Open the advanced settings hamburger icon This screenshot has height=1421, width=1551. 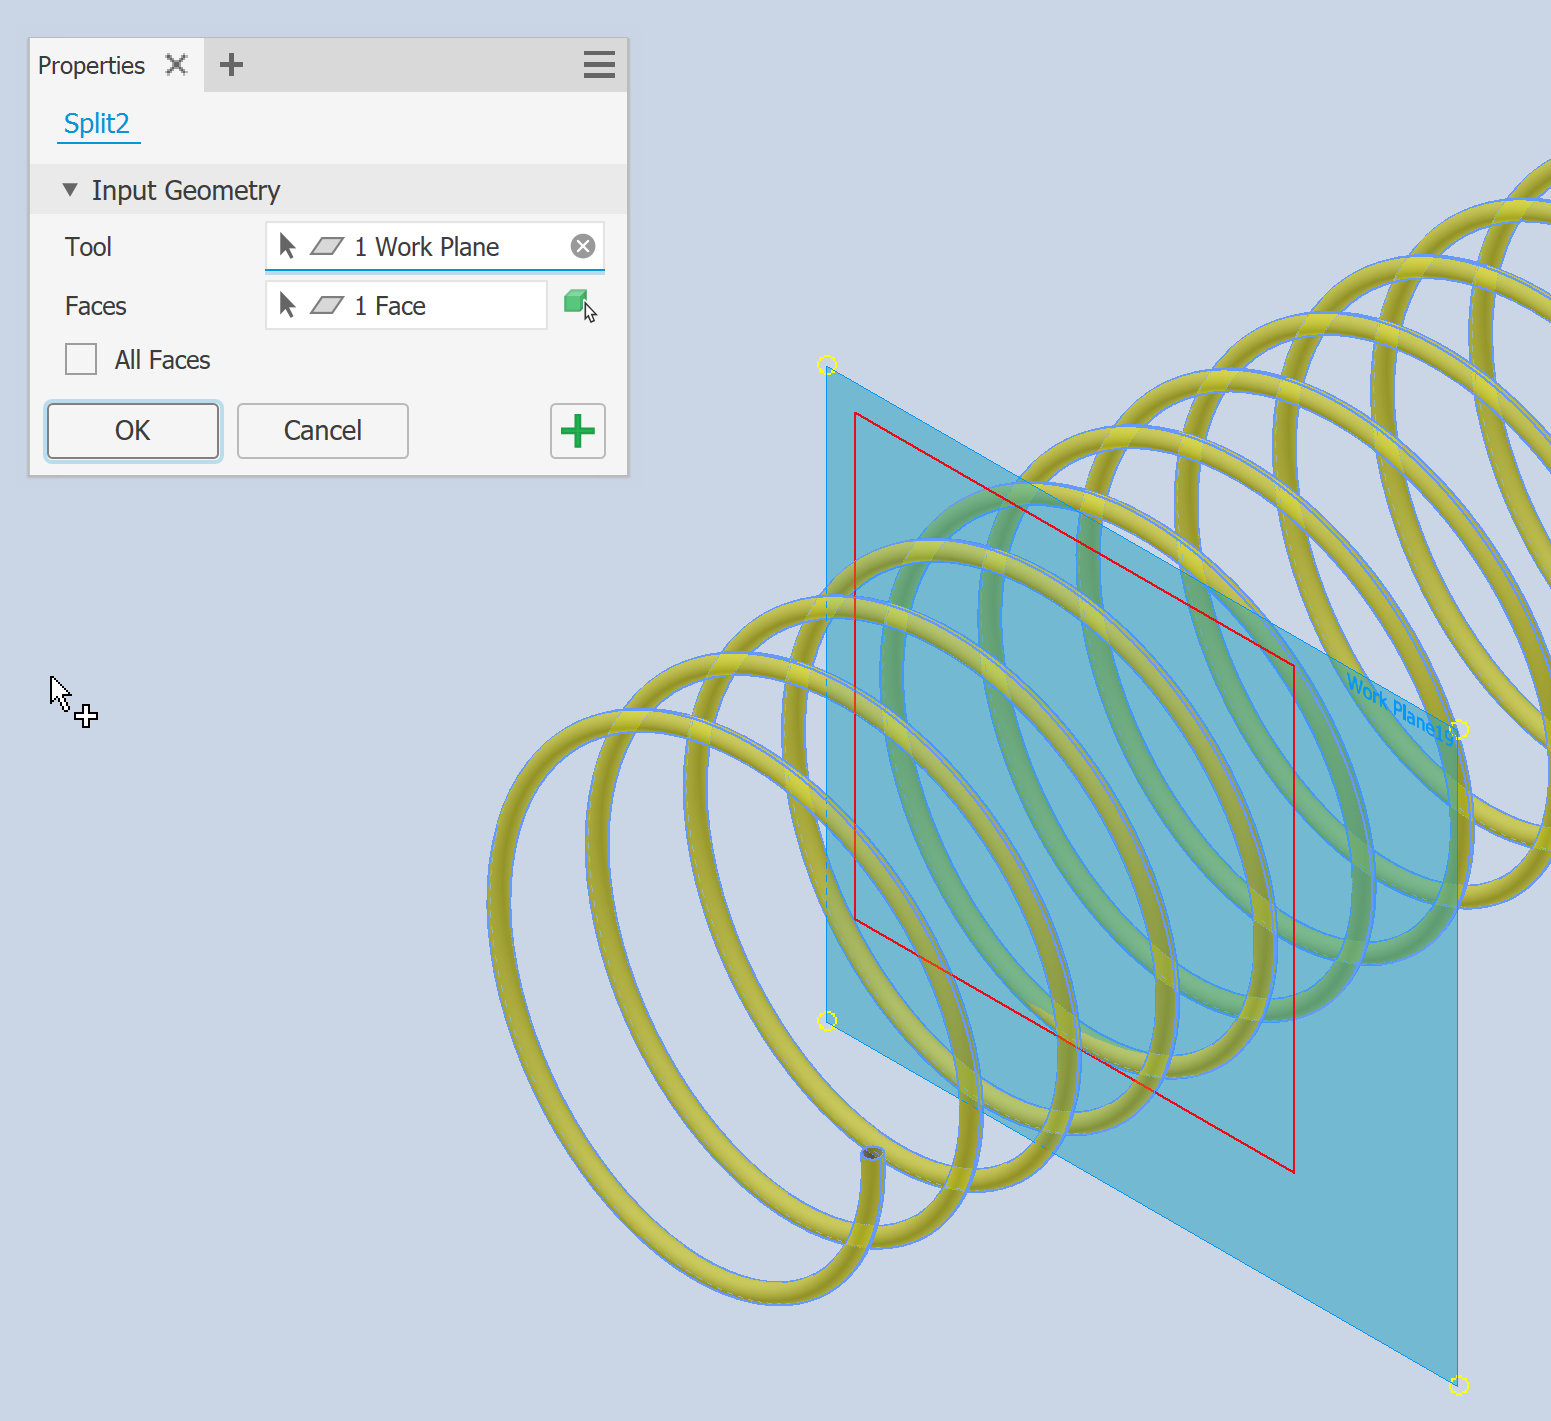[x=598, y=64]
